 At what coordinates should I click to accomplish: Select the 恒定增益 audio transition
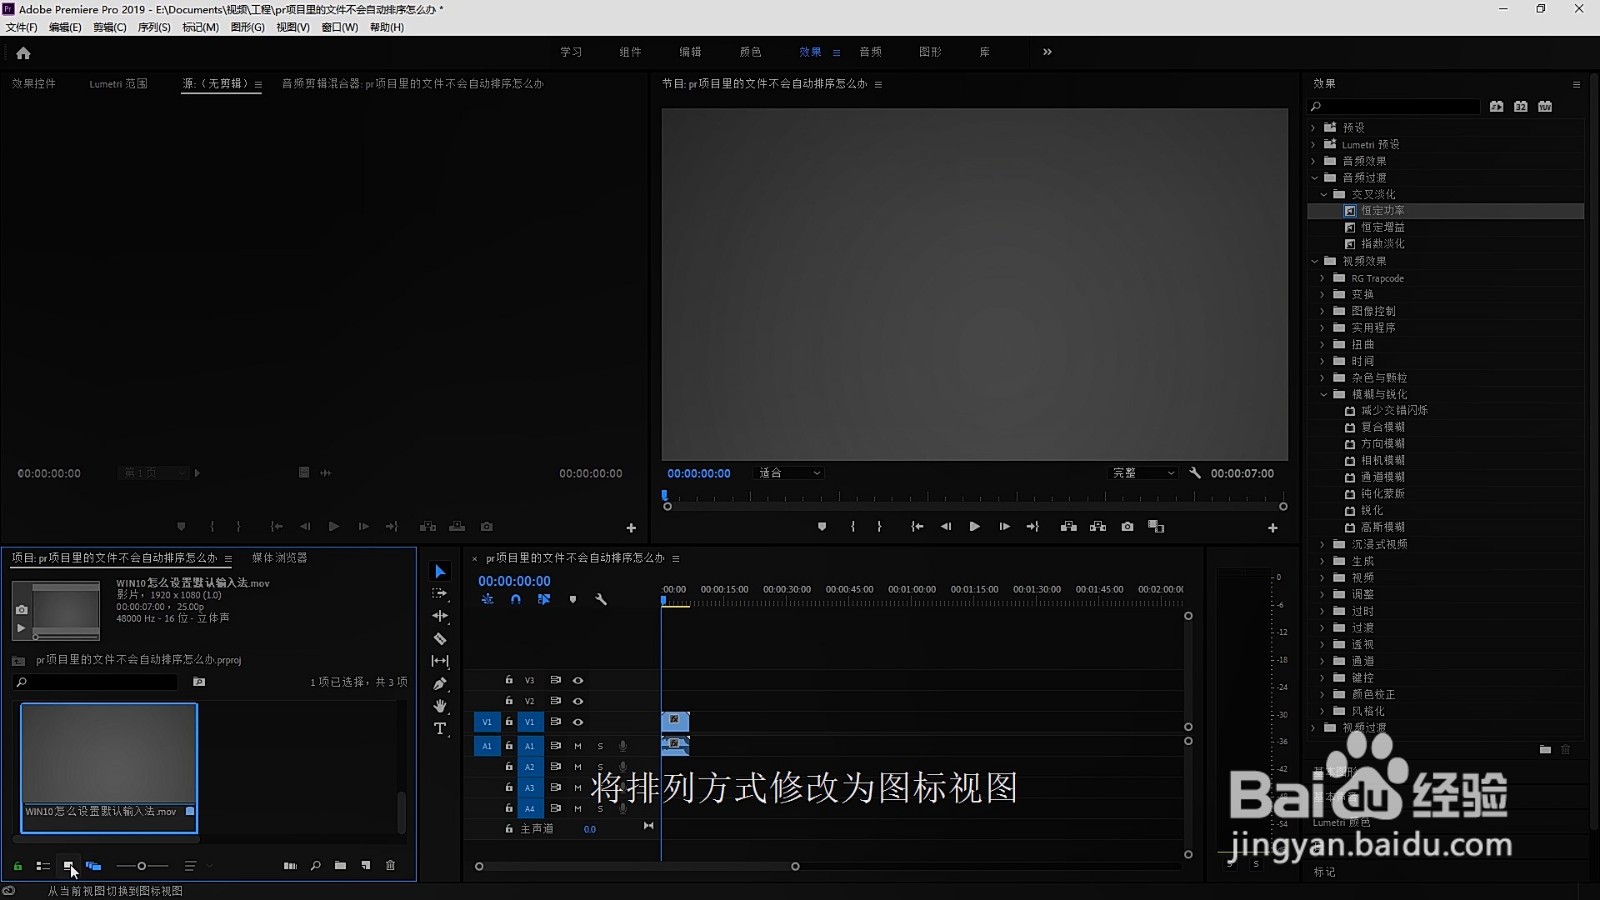click(x=1382, y=227)
